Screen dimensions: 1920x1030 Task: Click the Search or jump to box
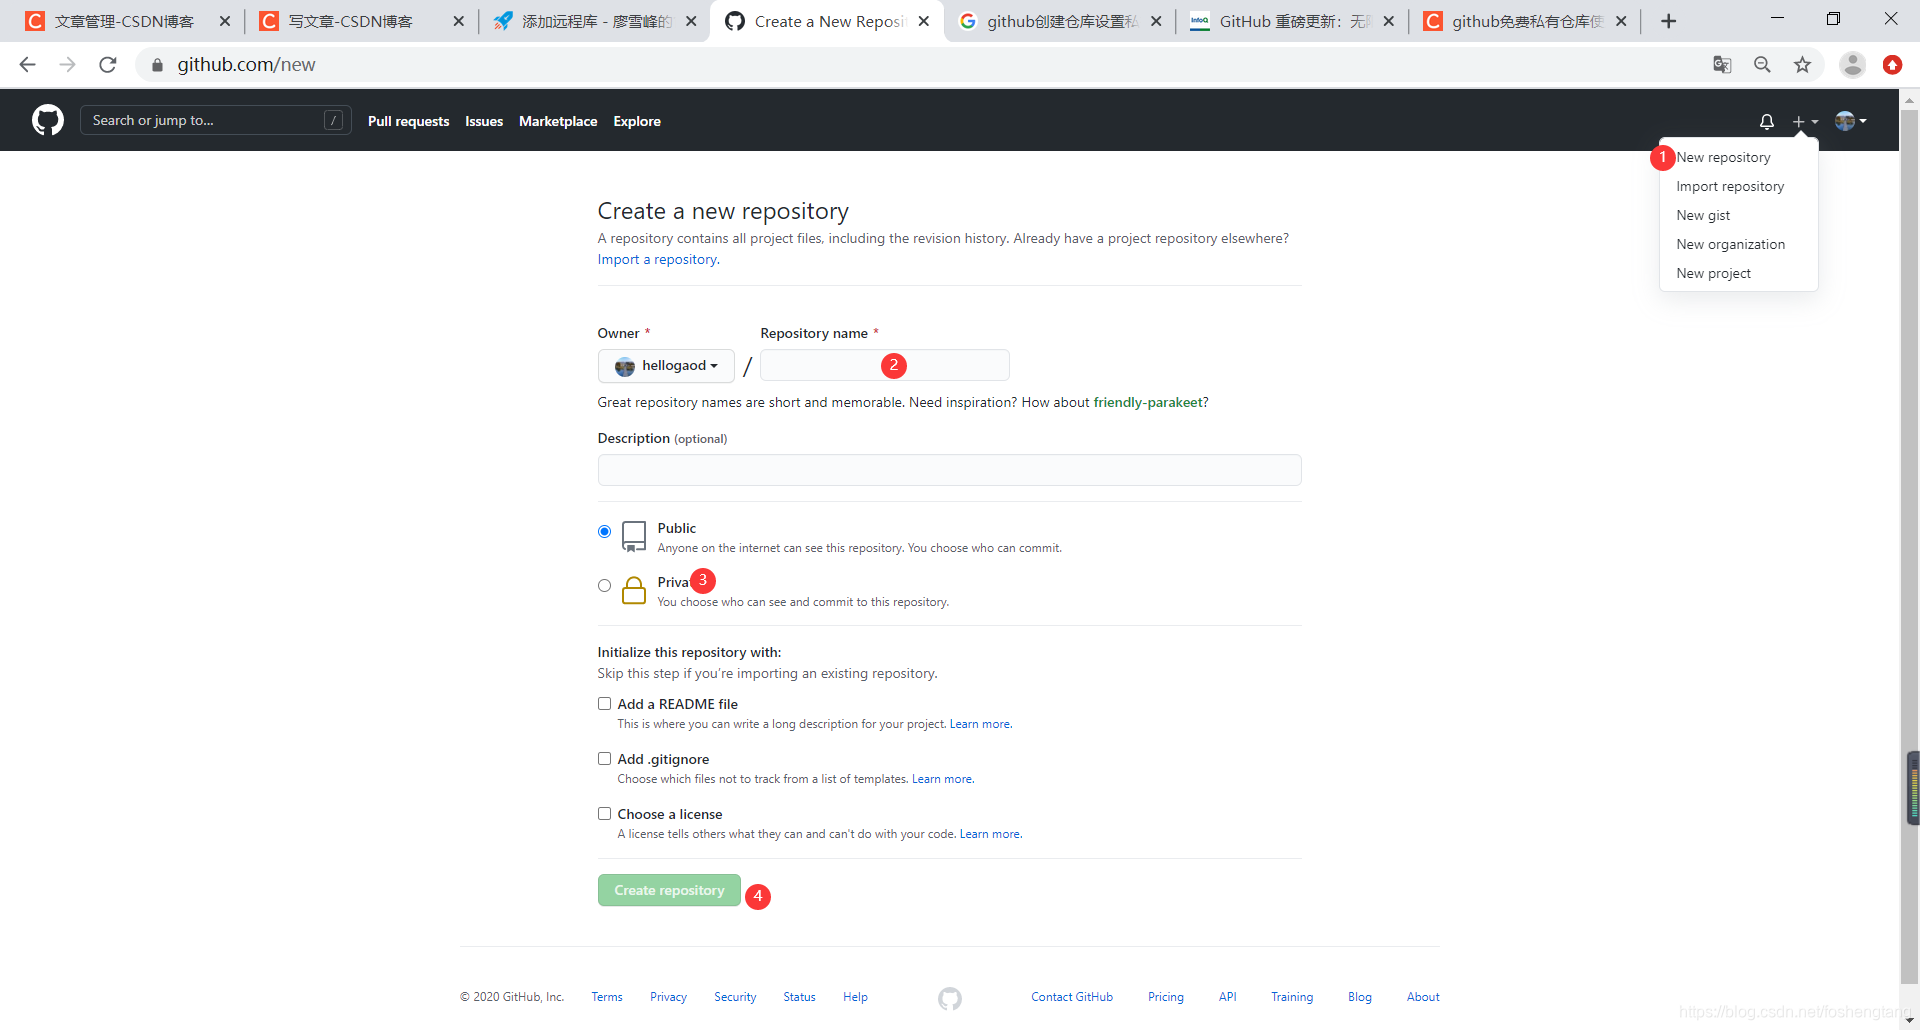click(215, 120)
